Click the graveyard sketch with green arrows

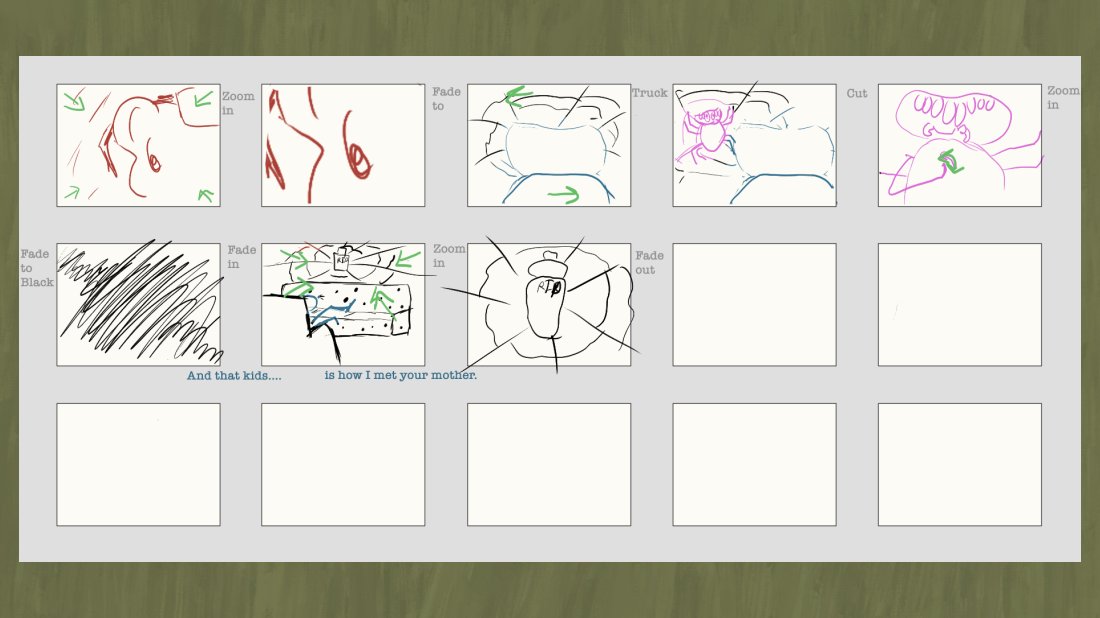343,304
